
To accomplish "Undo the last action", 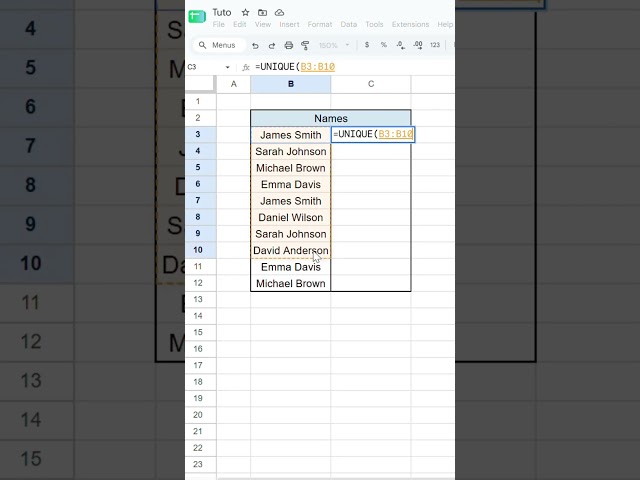I will 255,45.
